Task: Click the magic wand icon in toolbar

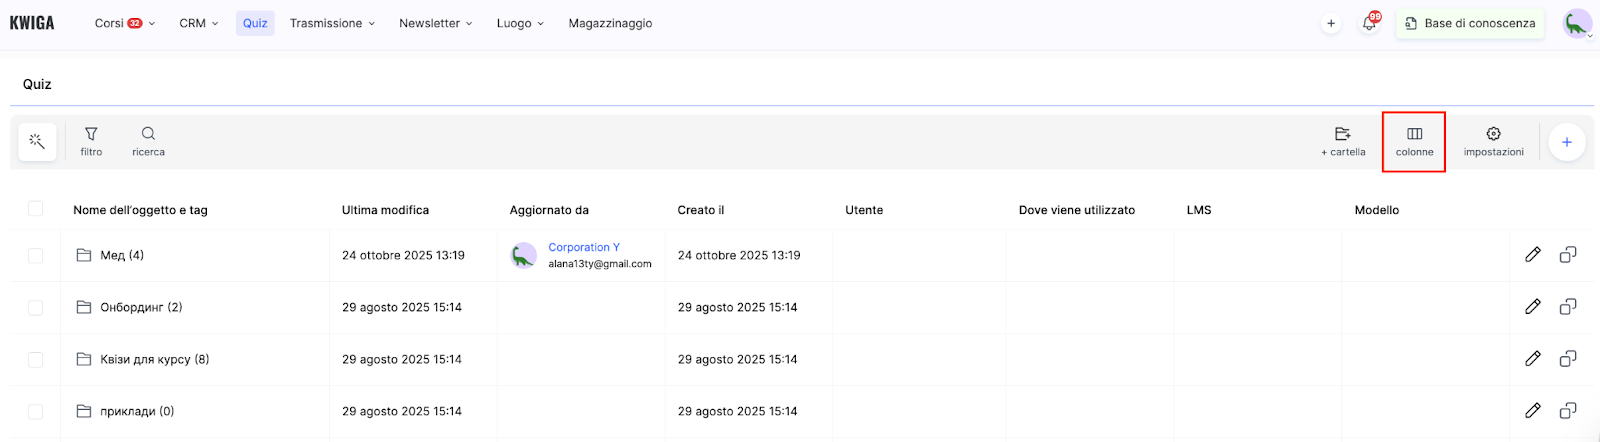Action: [37, 142]
